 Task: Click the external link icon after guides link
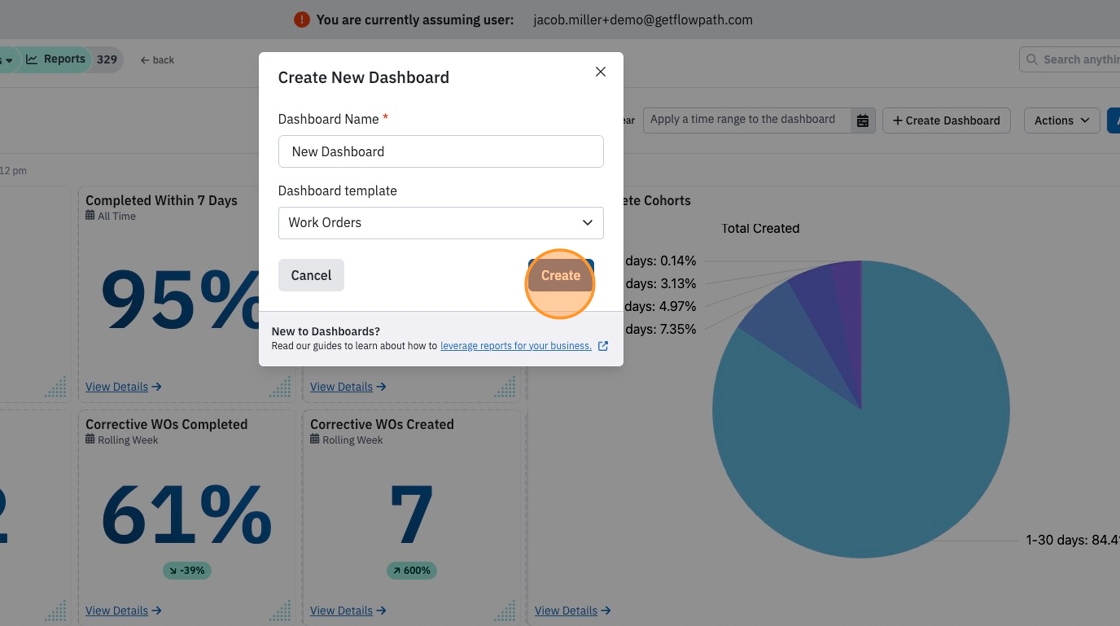pos(603,346)
